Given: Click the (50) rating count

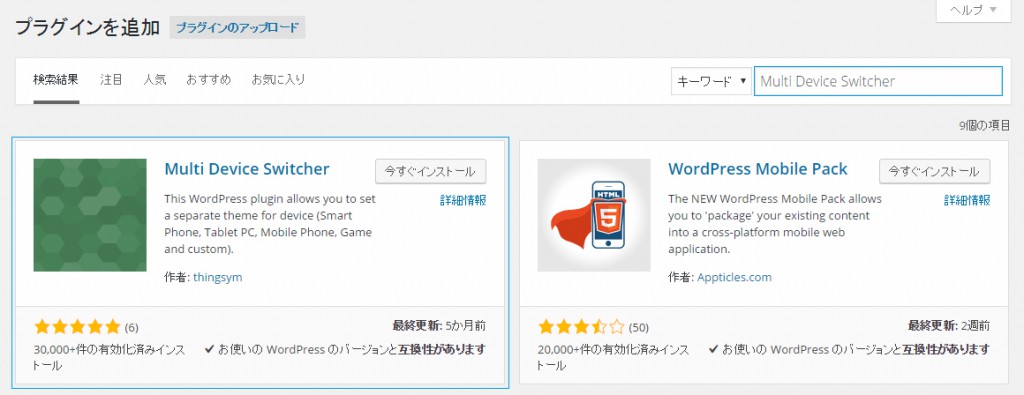Looking at the screenshot, I should click(x=638, y=328).
